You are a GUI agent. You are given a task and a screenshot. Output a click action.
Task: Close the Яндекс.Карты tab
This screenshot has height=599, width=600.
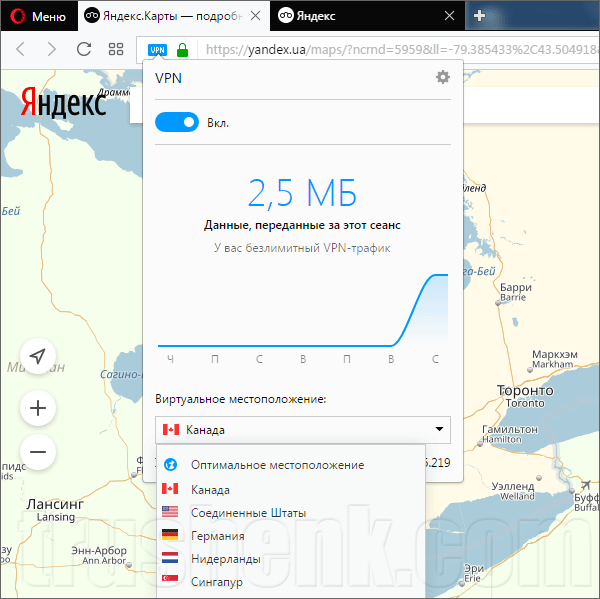pos(256,16)
